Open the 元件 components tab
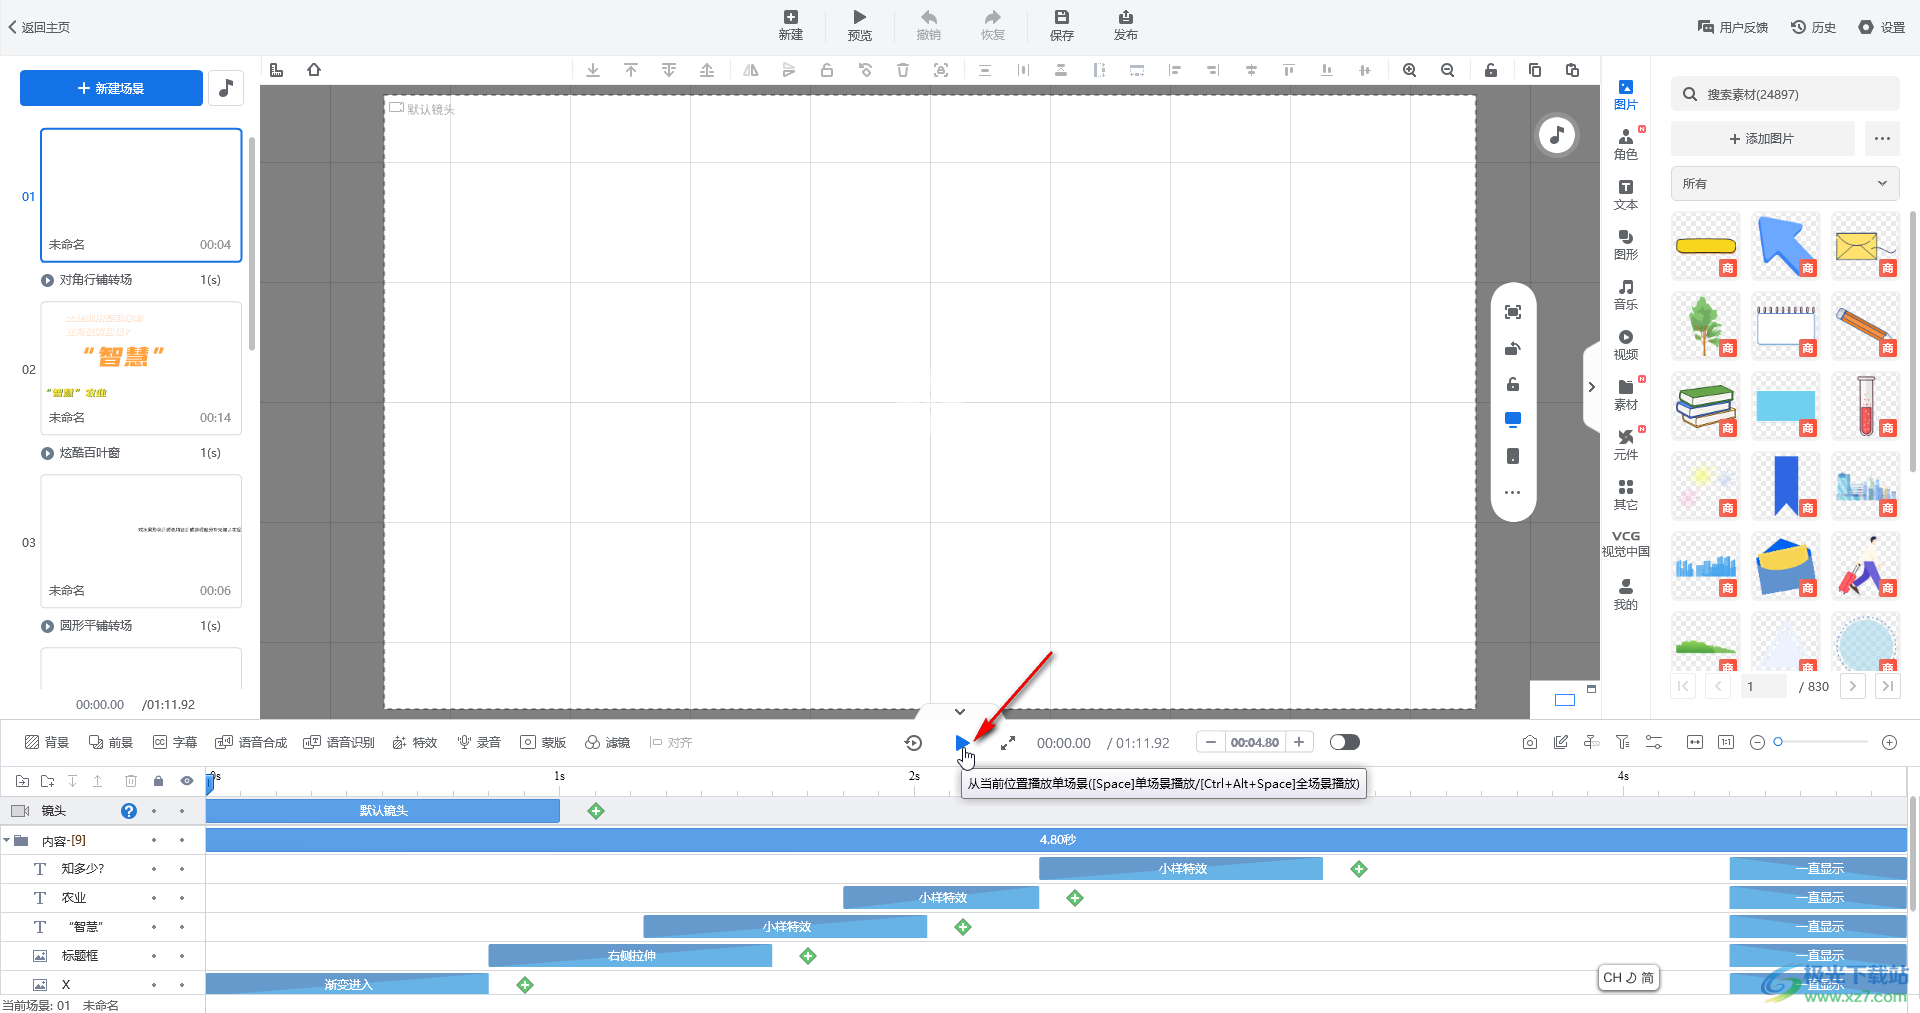This screenshot has width=1920, height=1013. click(1626, 445)
